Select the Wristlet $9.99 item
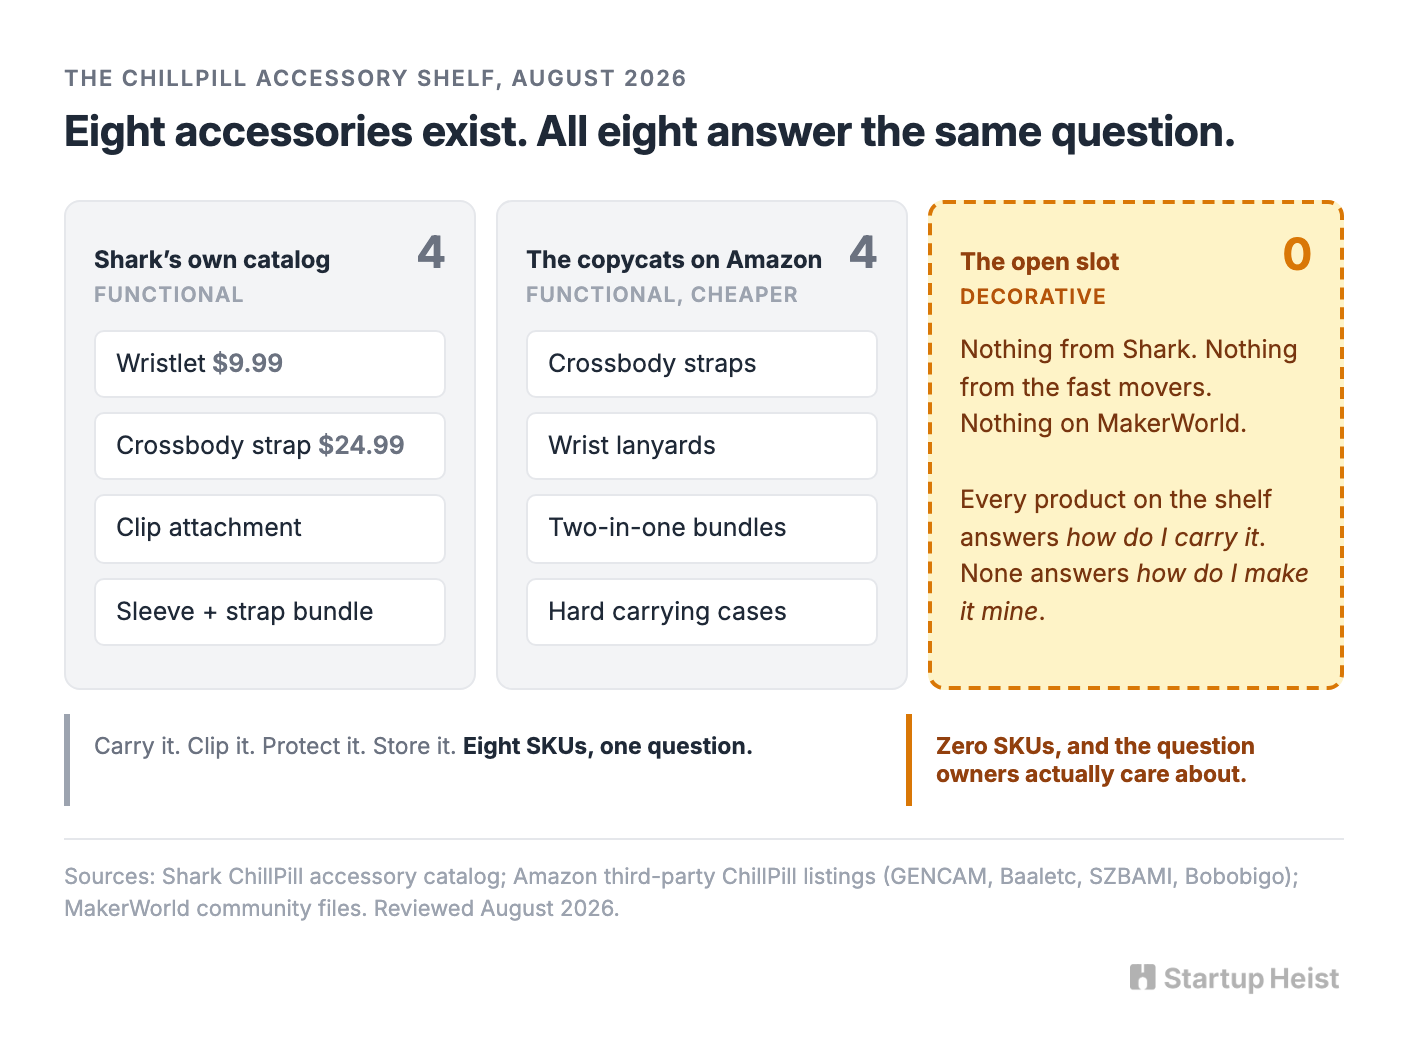 (270, 364)
